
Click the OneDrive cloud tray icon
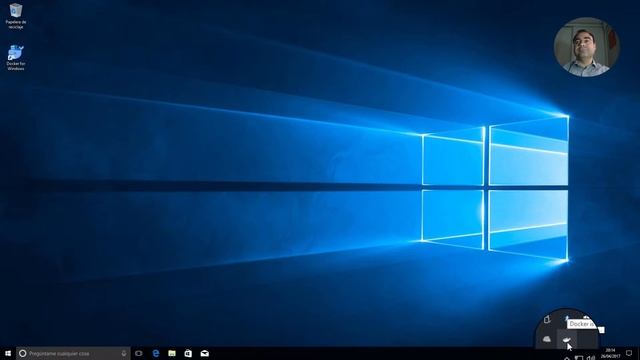tap(547, 339)
